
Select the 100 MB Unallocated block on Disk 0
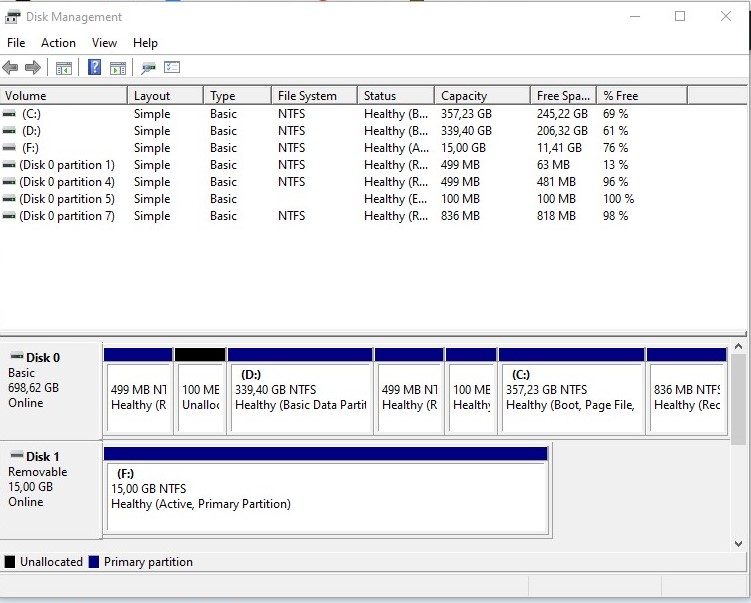(x=200, y=392)
